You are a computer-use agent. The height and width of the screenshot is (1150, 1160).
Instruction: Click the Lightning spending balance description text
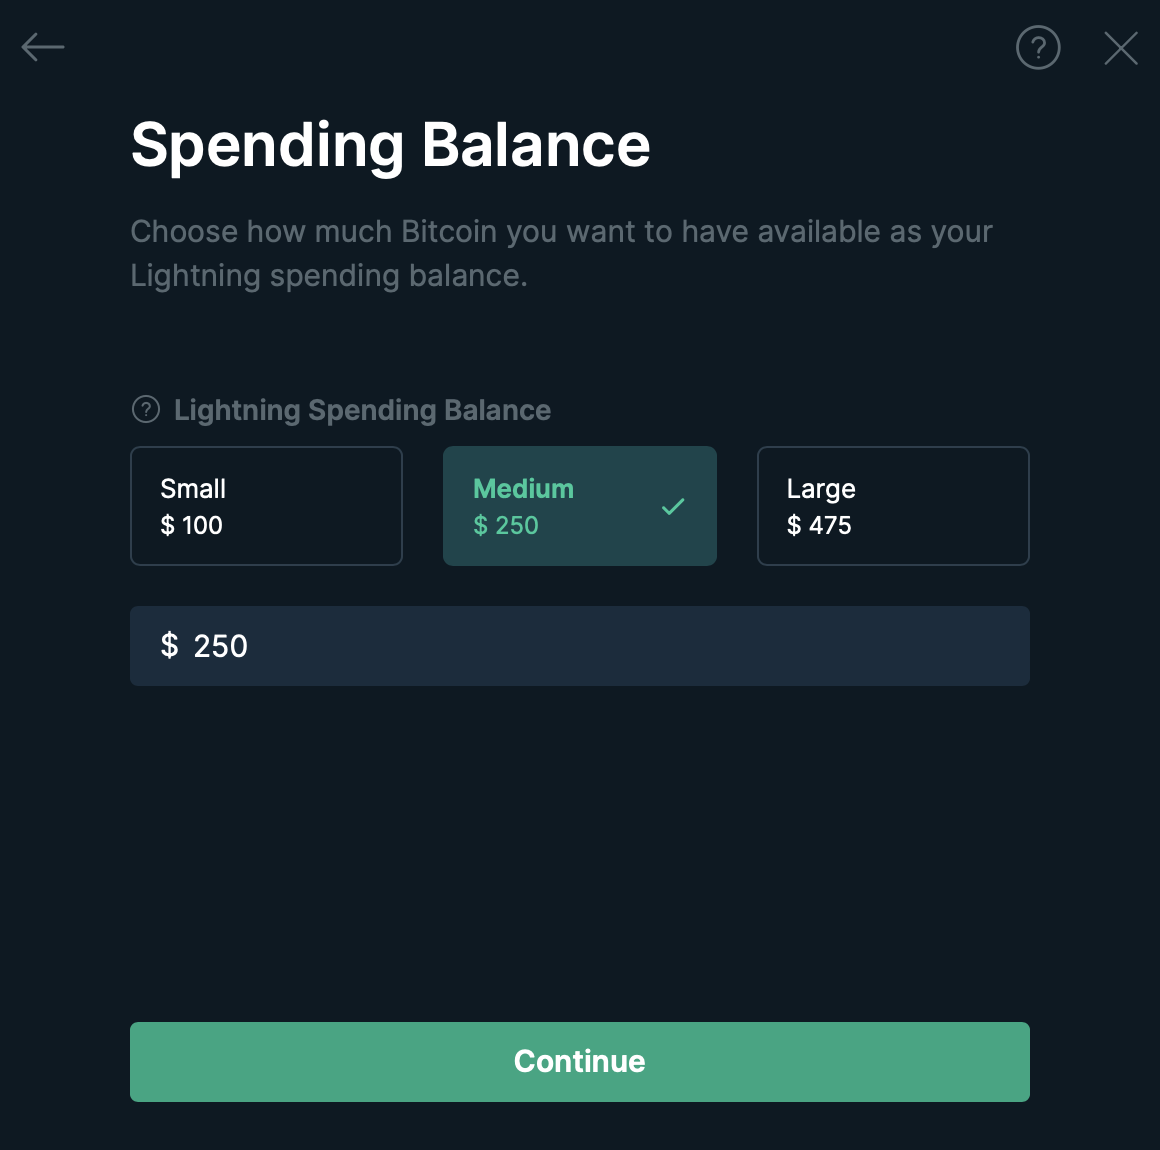(562, 253)
